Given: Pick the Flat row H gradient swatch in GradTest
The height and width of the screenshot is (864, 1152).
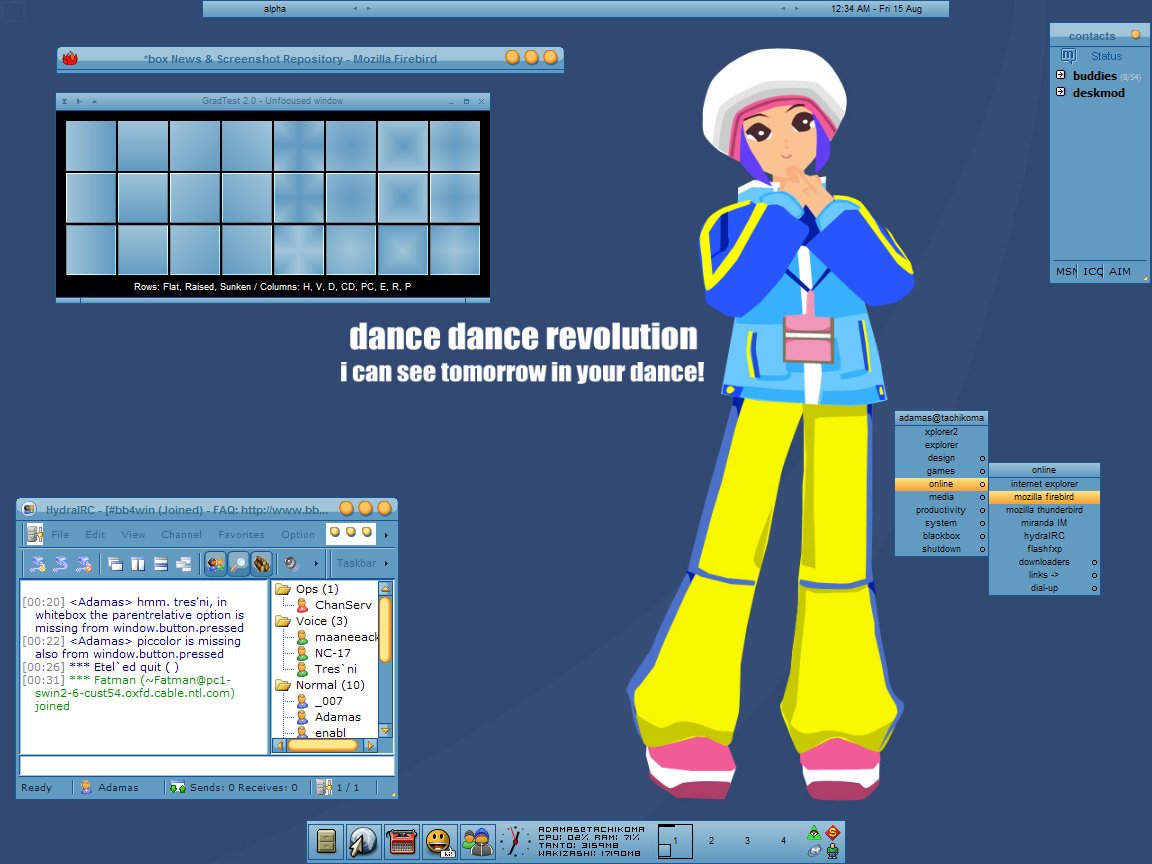Looking at the screenshot, I should coord(91,145).
